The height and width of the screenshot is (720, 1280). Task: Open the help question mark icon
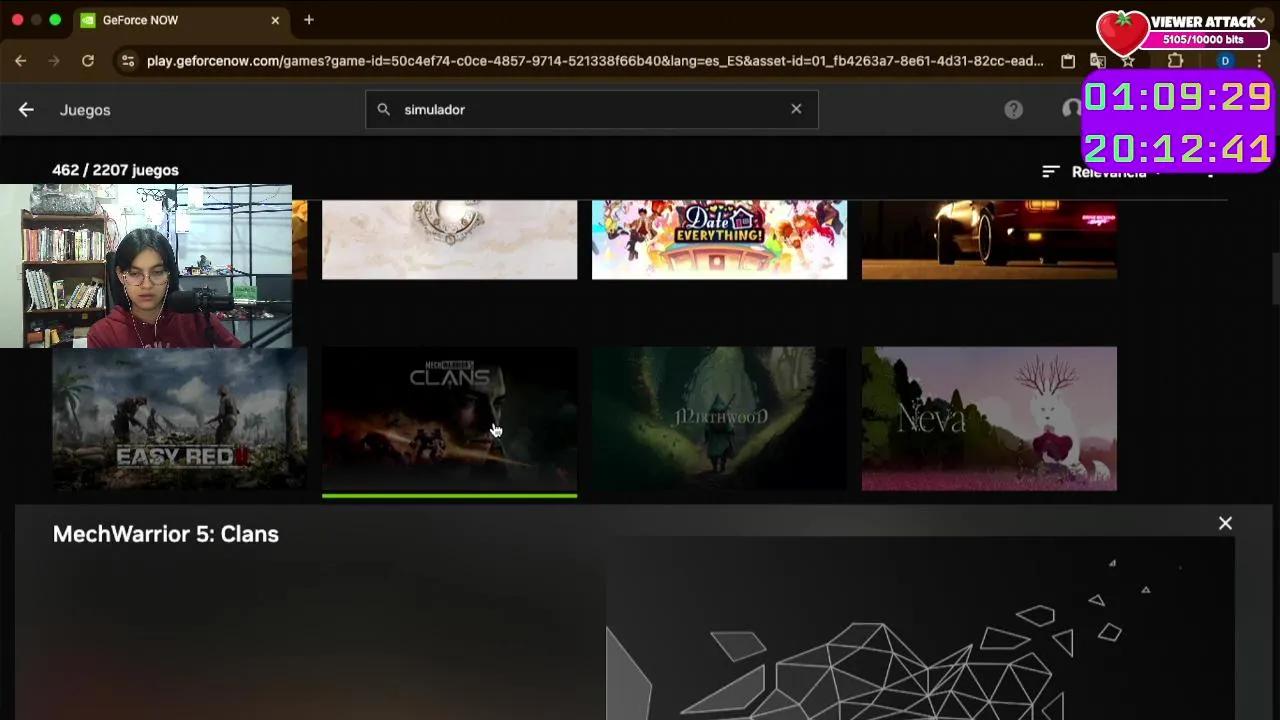[x=1014, y=109]
